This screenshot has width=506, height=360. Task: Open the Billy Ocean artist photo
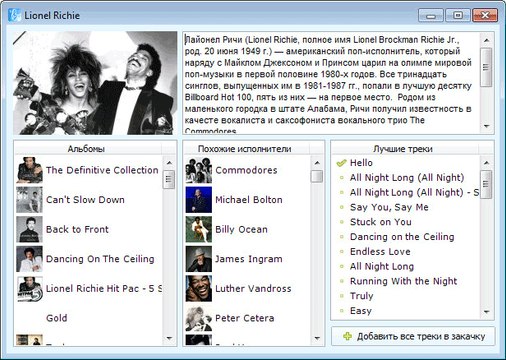click(199, 229)
